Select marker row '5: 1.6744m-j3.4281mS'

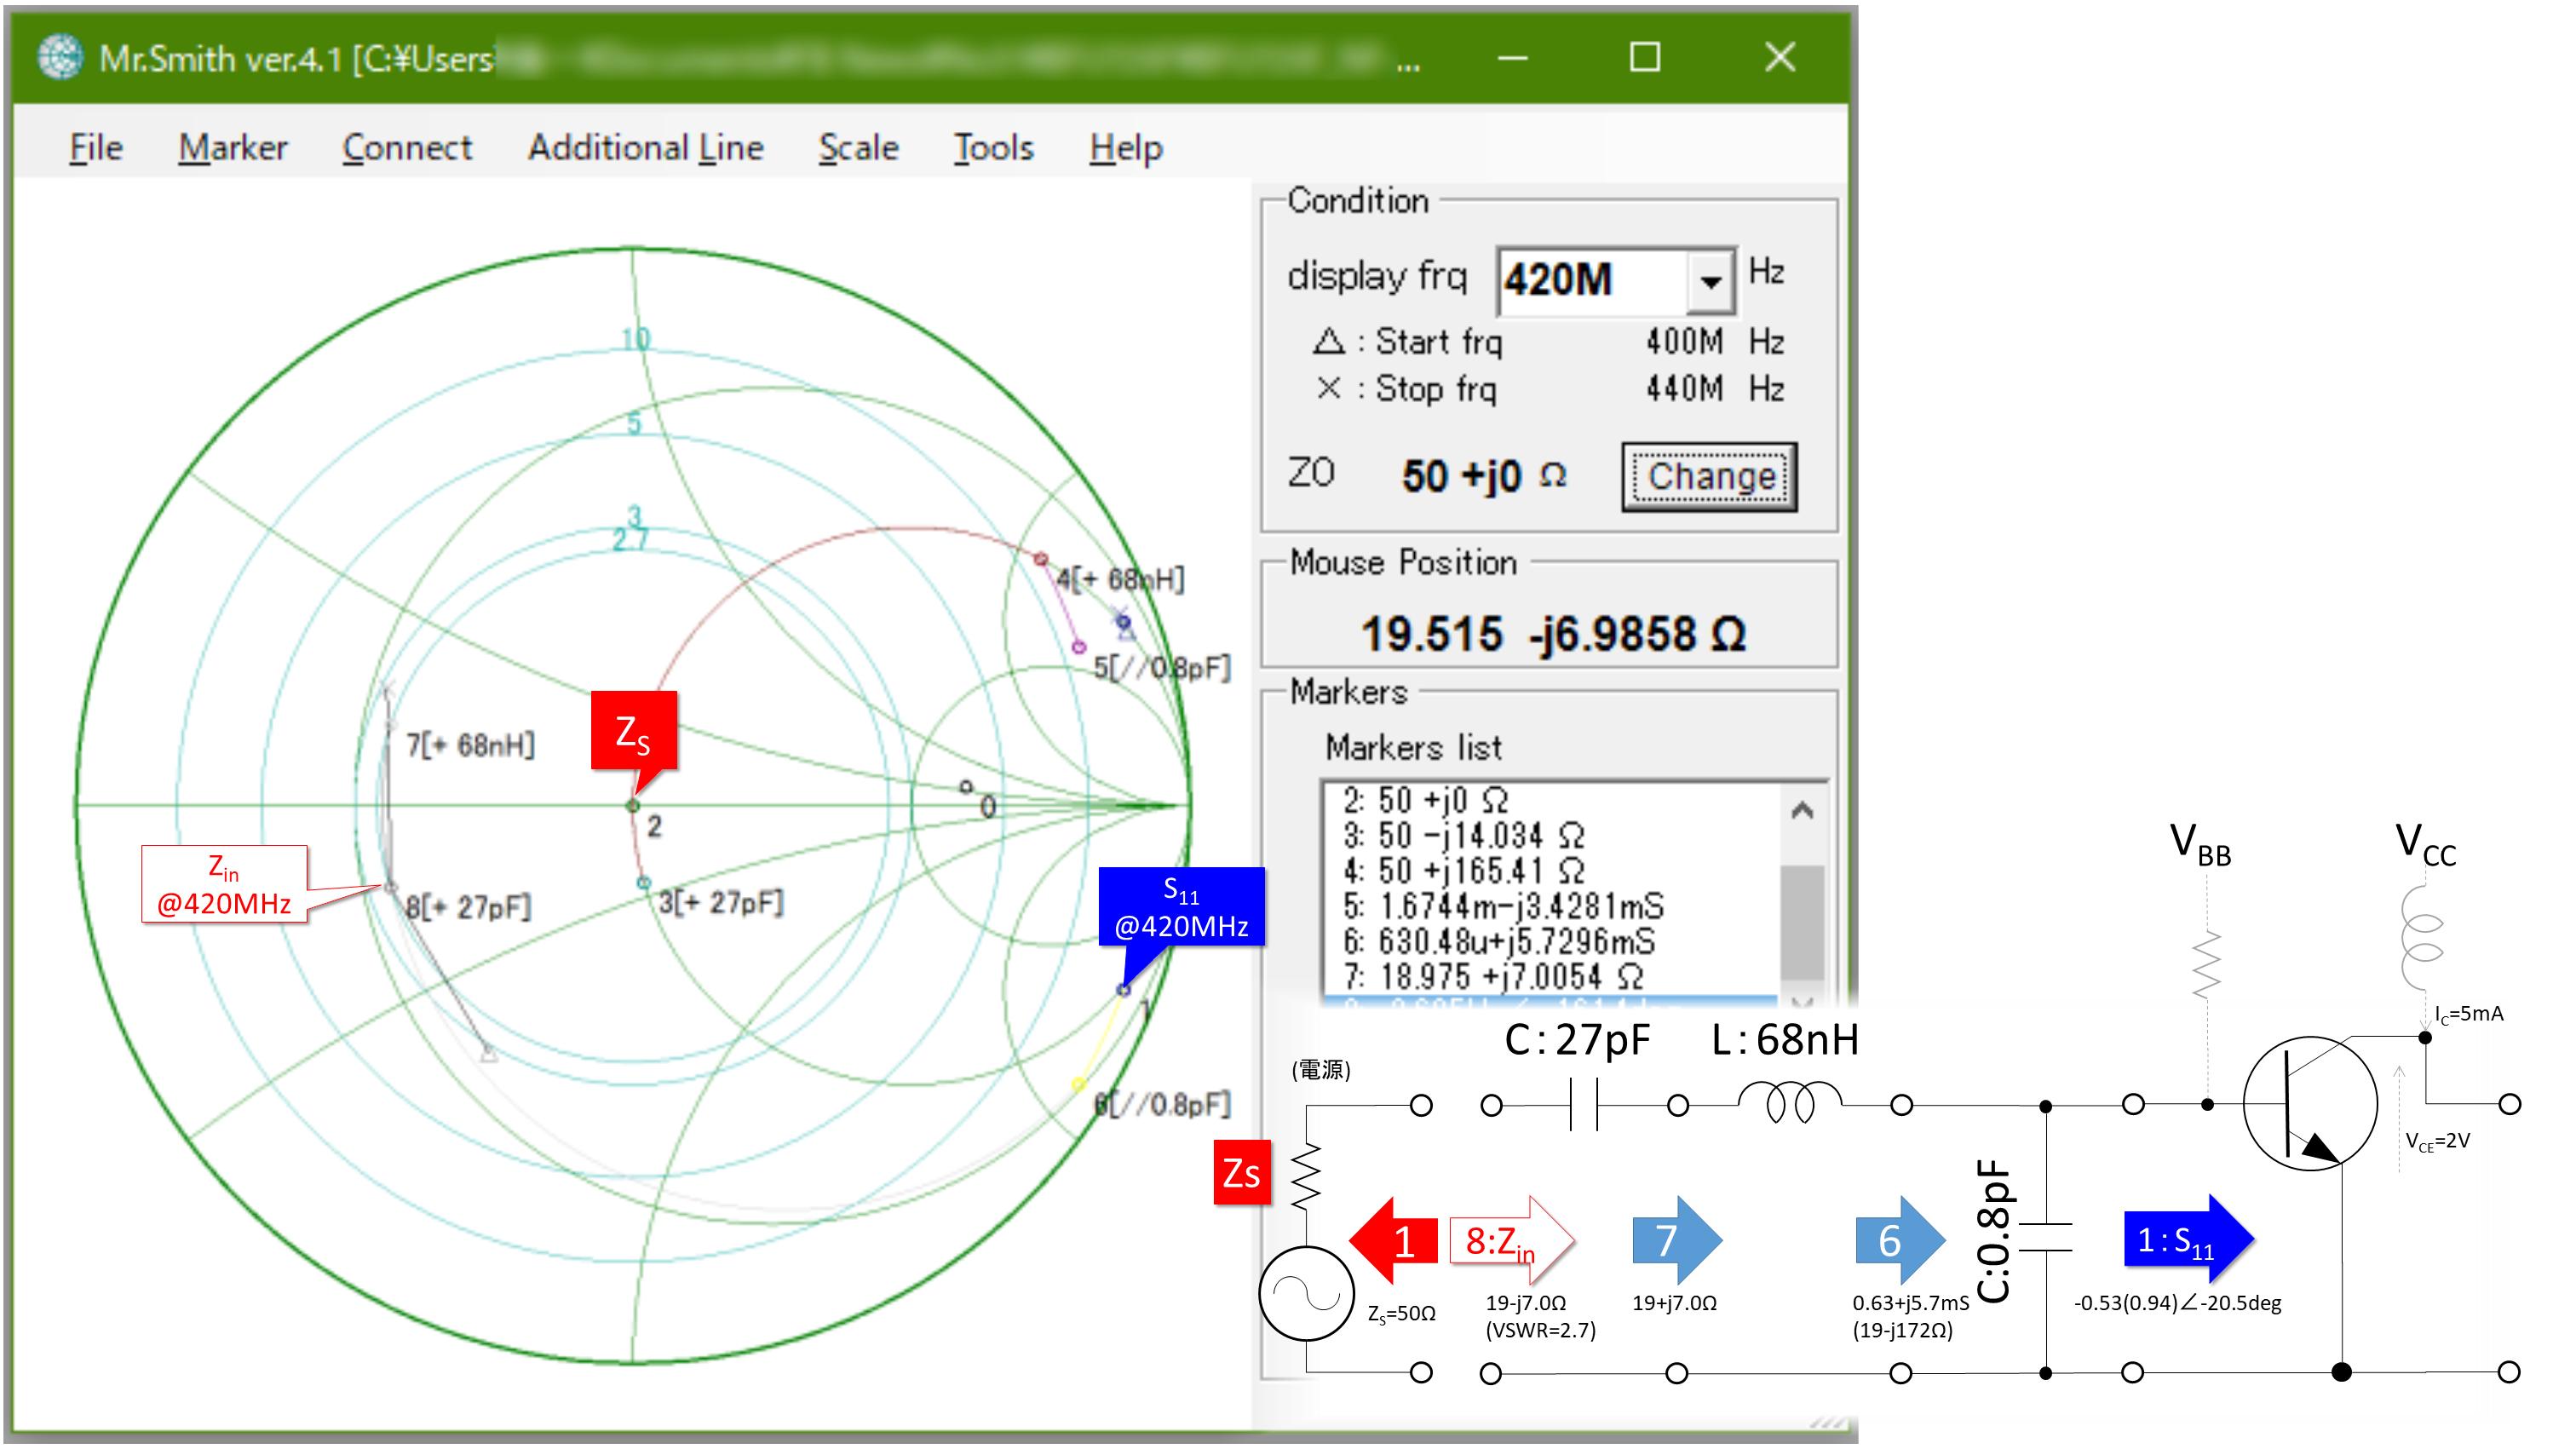(x=1551, y=907)
